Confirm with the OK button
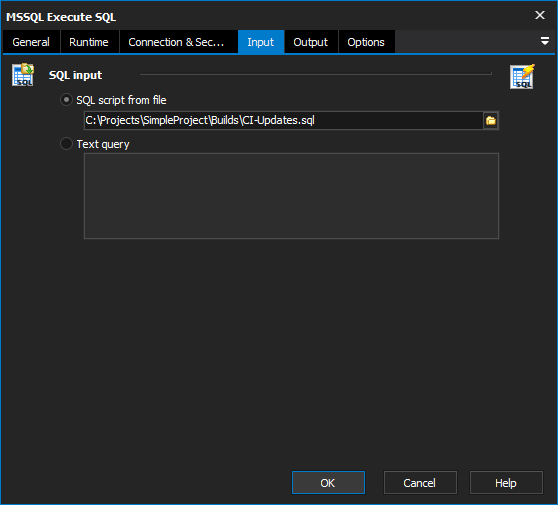Viewport: 558px width, 505px height. (x=328, y=483)
